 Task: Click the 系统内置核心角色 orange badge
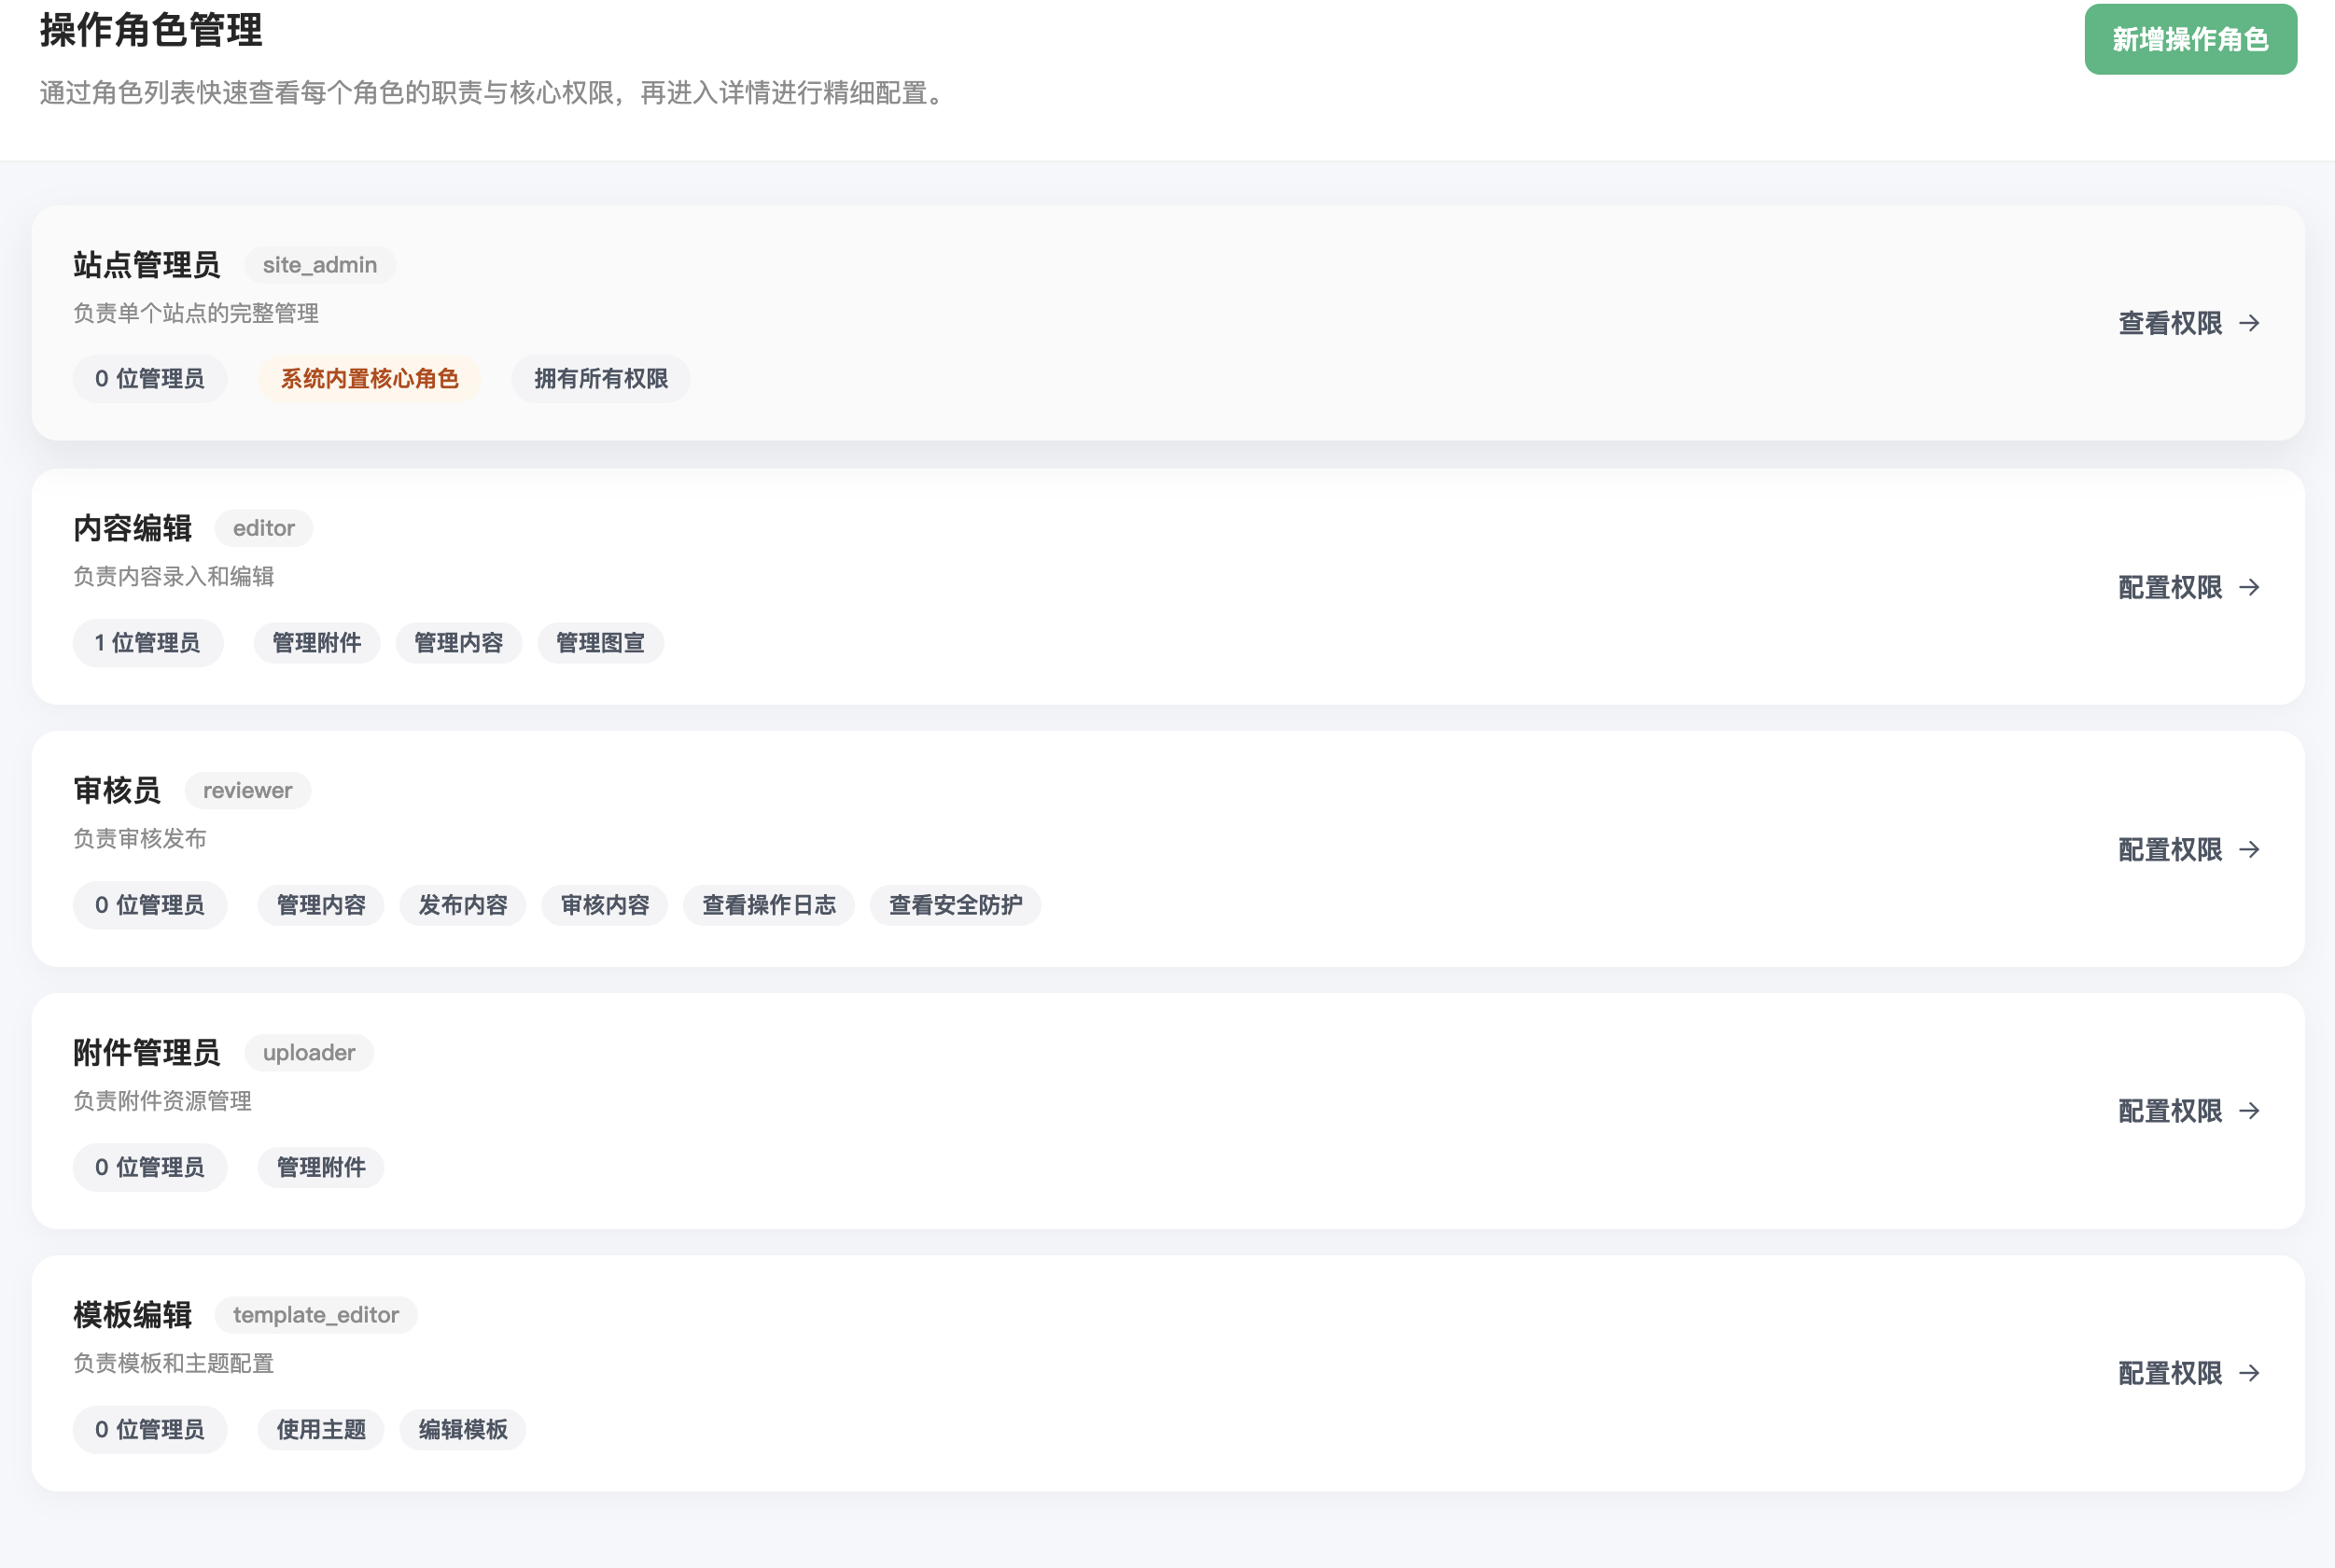(x=369, y=379)
